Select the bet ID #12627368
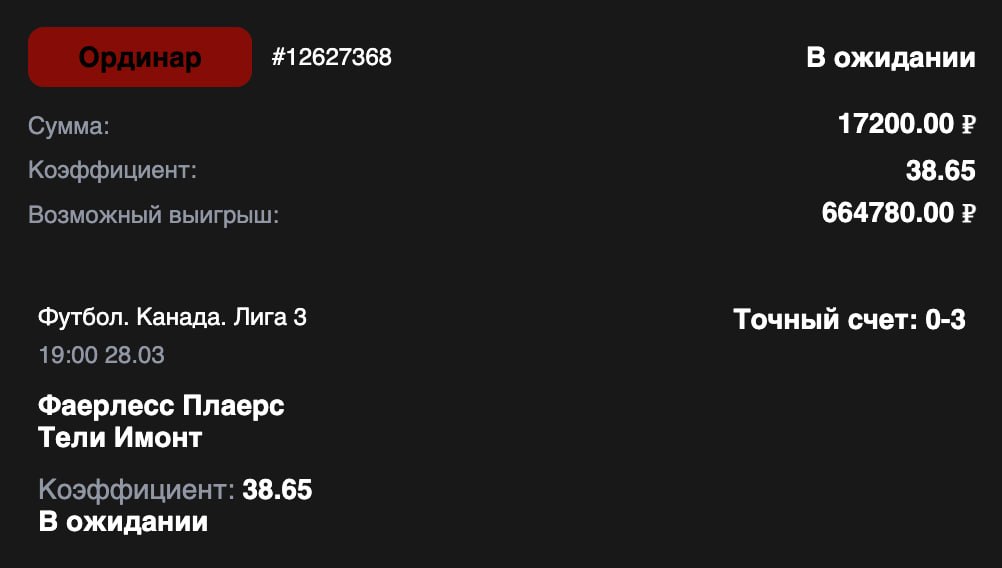 331,57
